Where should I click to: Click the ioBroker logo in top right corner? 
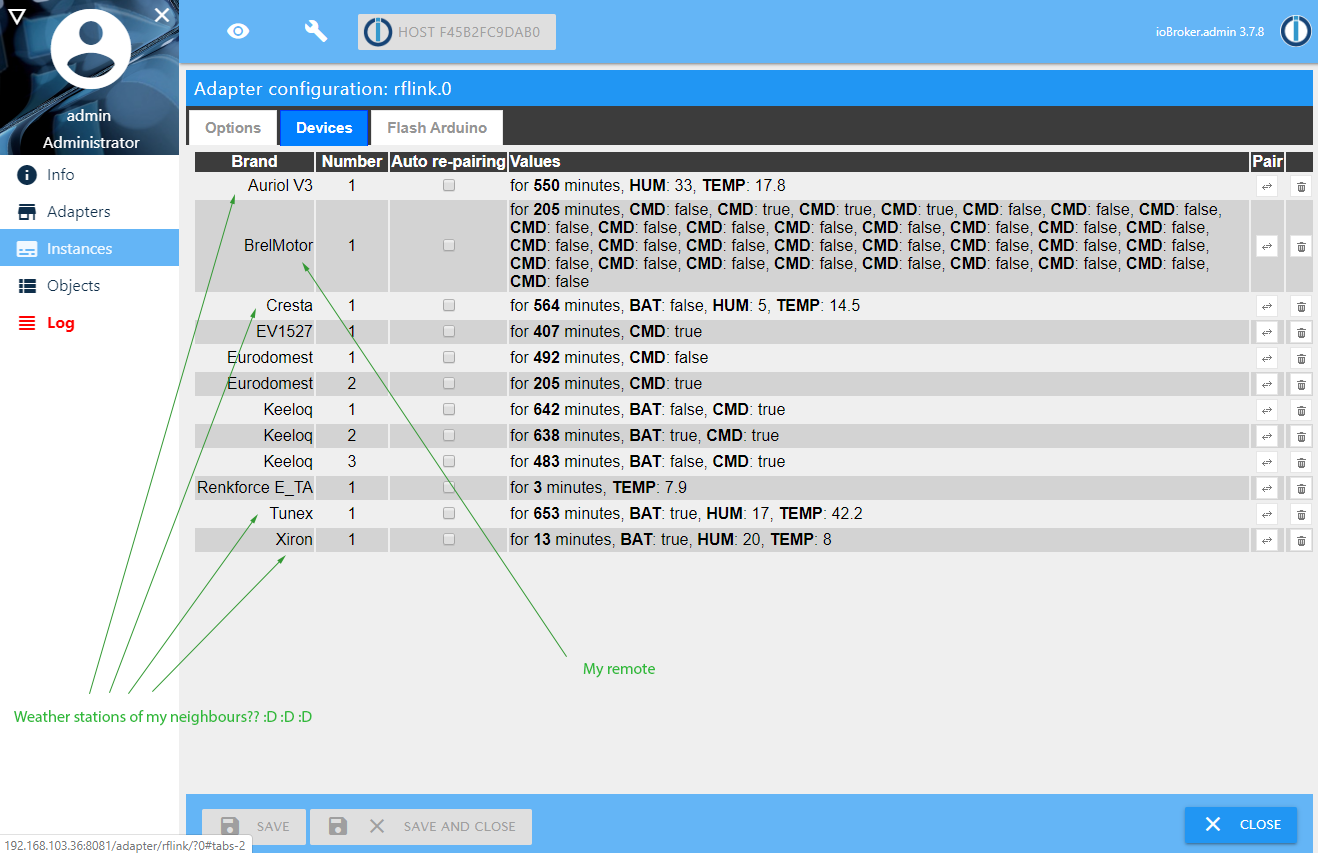click(x=1295, y=31)
